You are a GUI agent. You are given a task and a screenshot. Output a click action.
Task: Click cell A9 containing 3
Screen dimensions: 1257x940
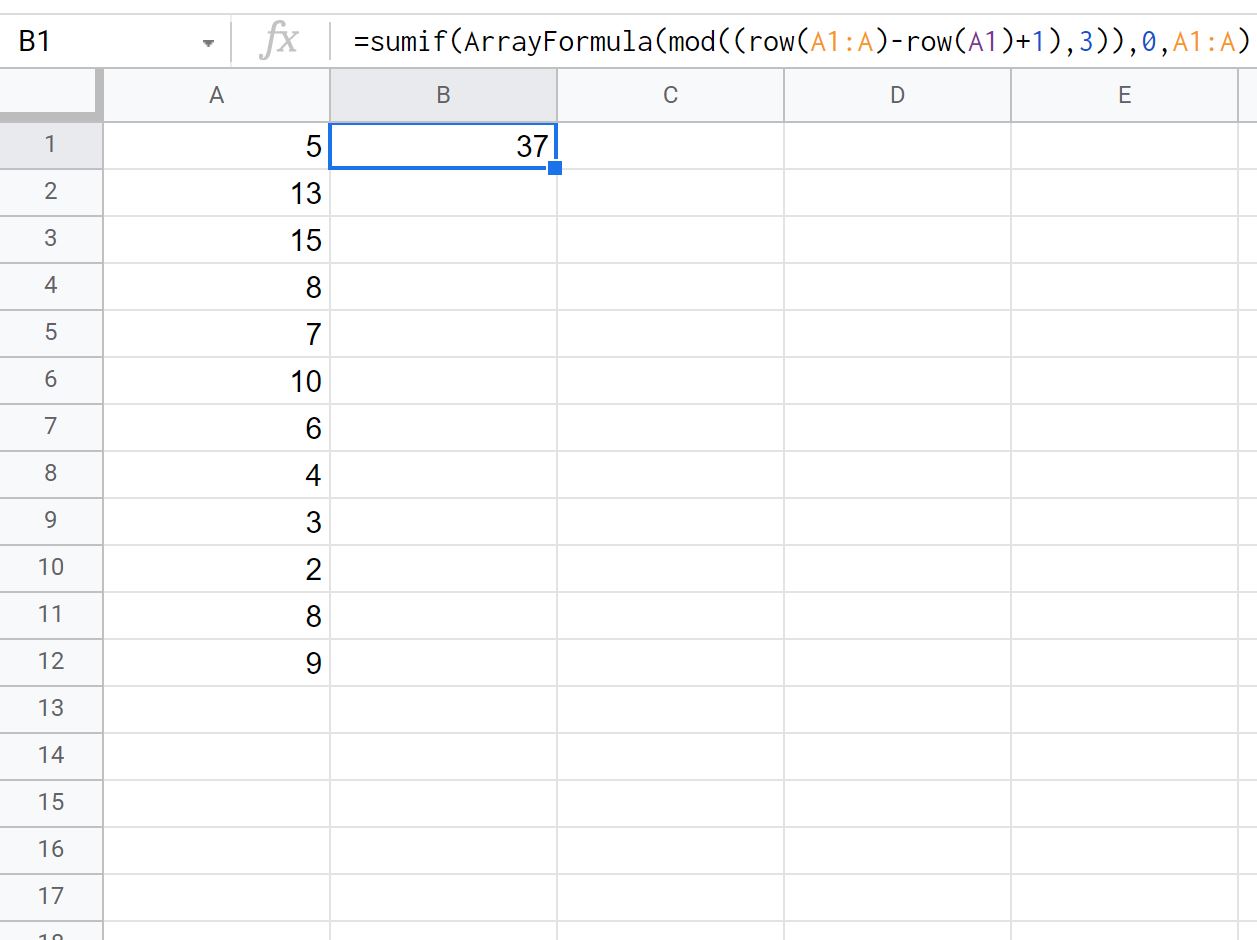(217, 522)
